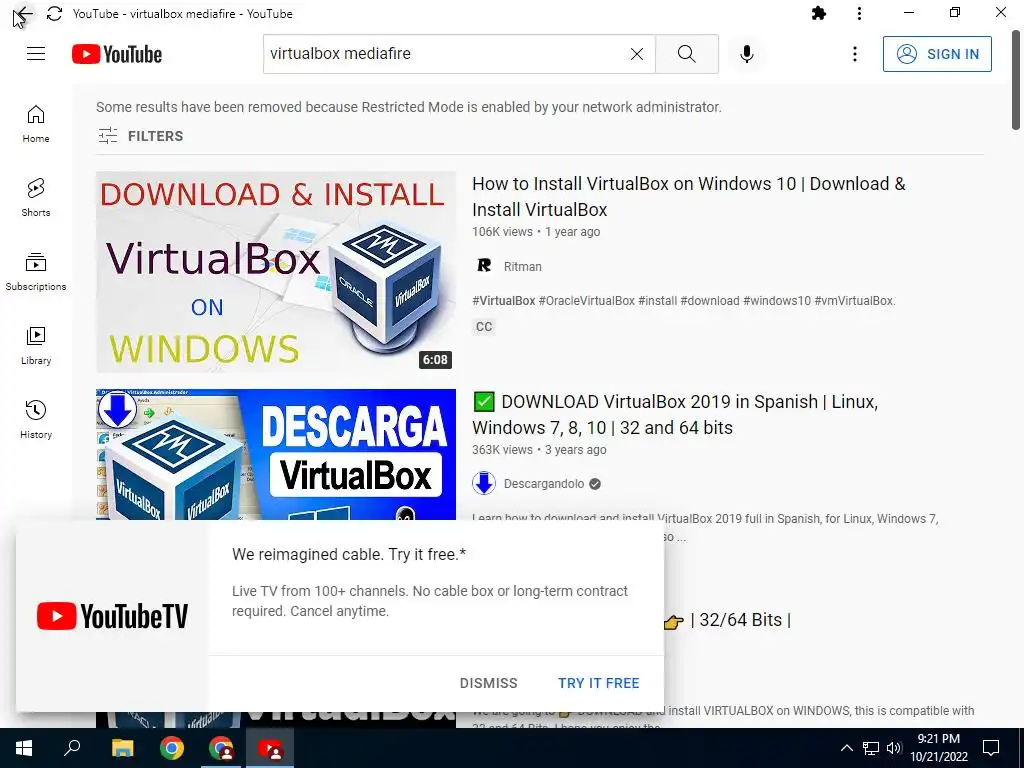Click the YouTube logo
The height and width of the screenshot is (768, 1024).
pyautogui.click(x=117, y=54)
